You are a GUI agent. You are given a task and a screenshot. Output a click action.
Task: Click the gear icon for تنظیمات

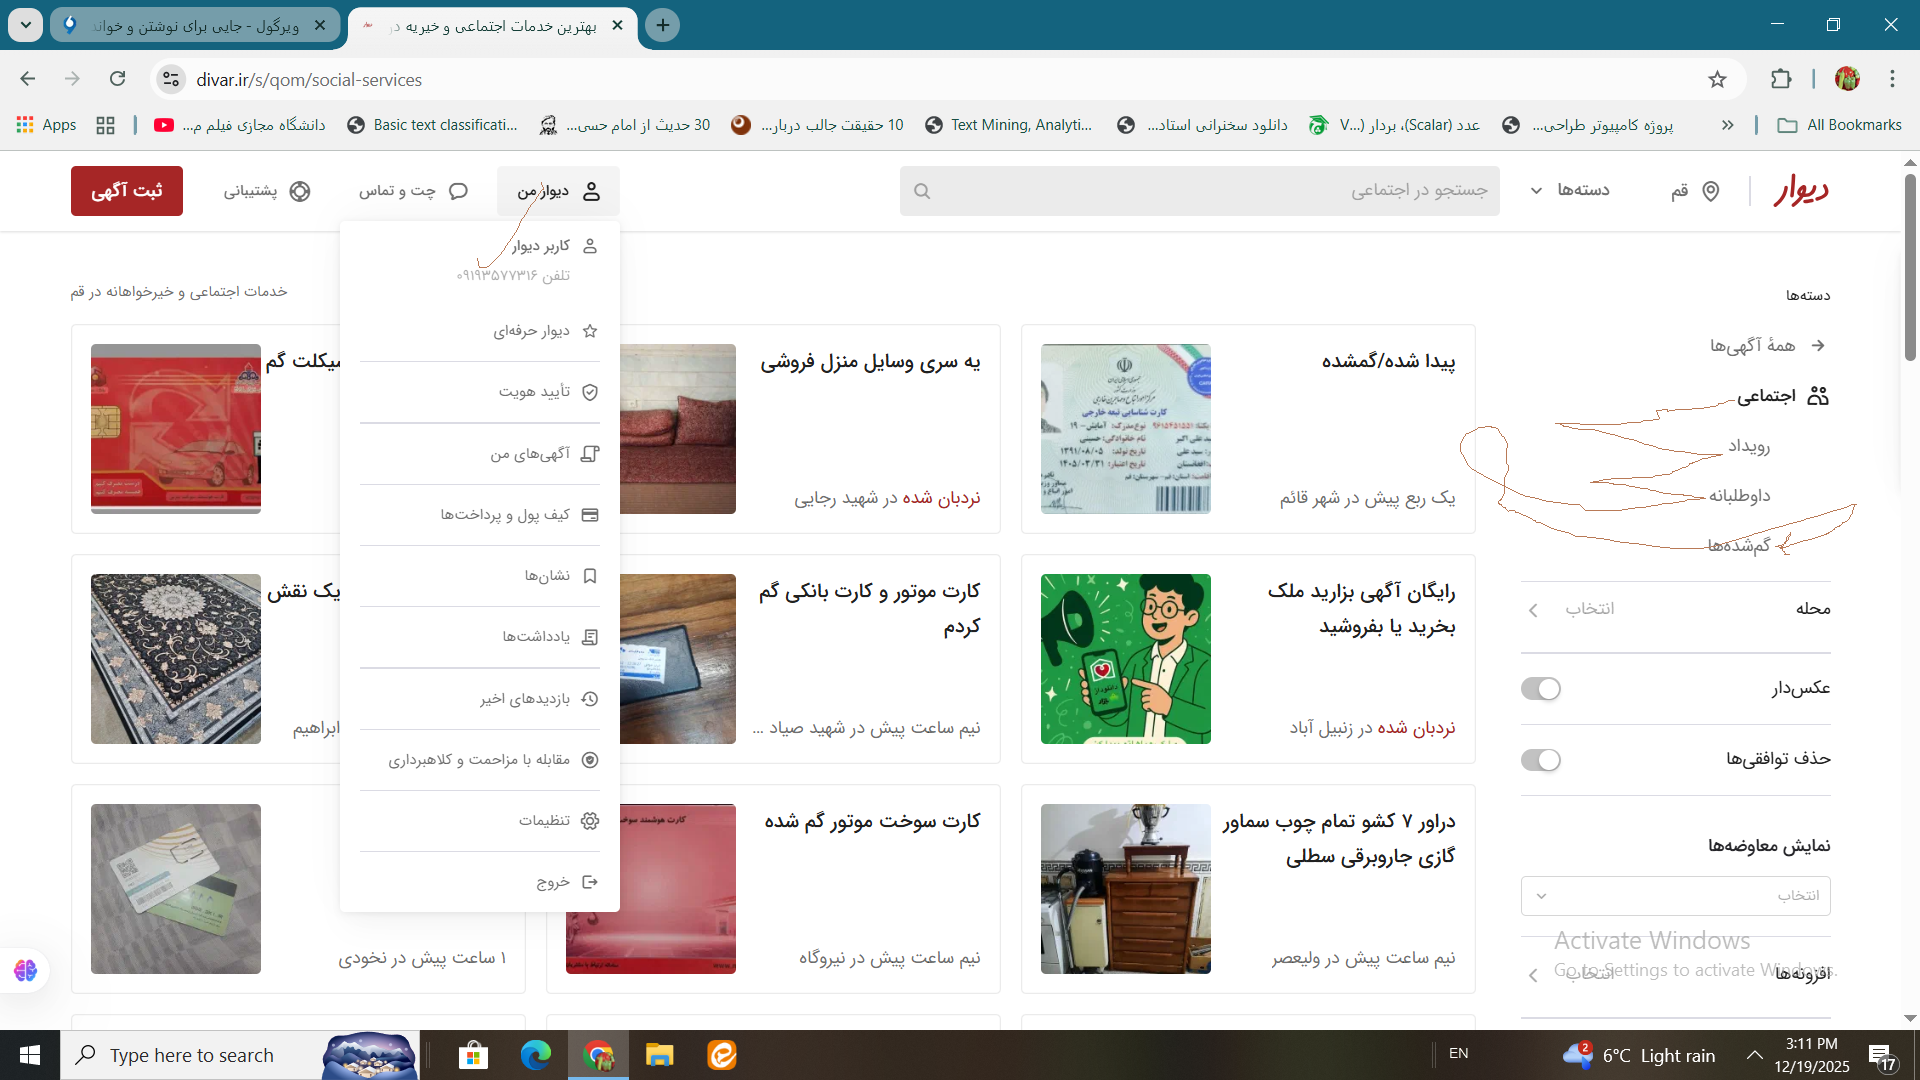[x=590, y=821]
